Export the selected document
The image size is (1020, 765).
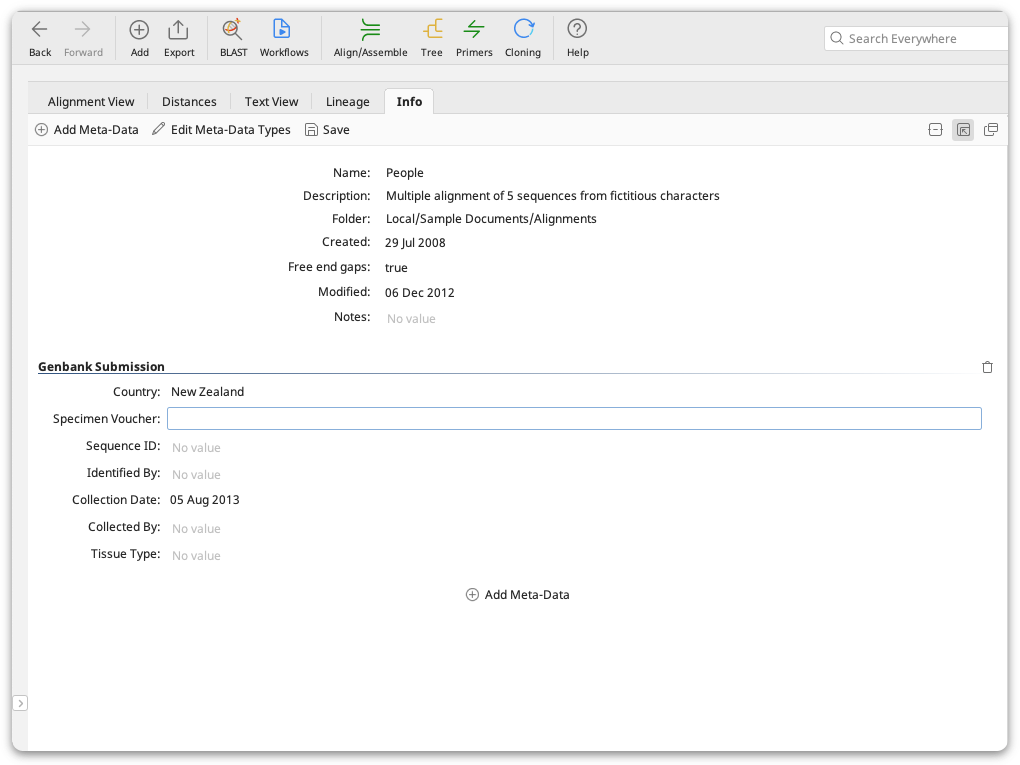[x=179, y=38]
